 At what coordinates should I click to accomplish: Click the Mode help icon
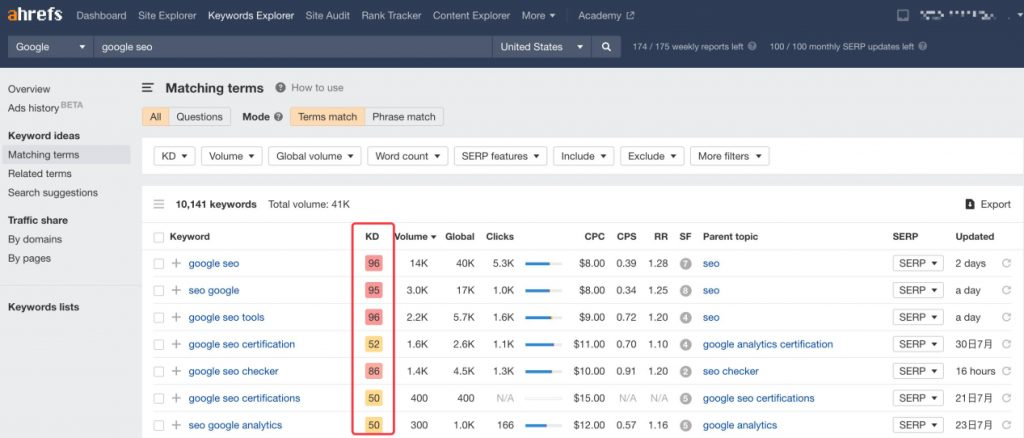point(278,117)
